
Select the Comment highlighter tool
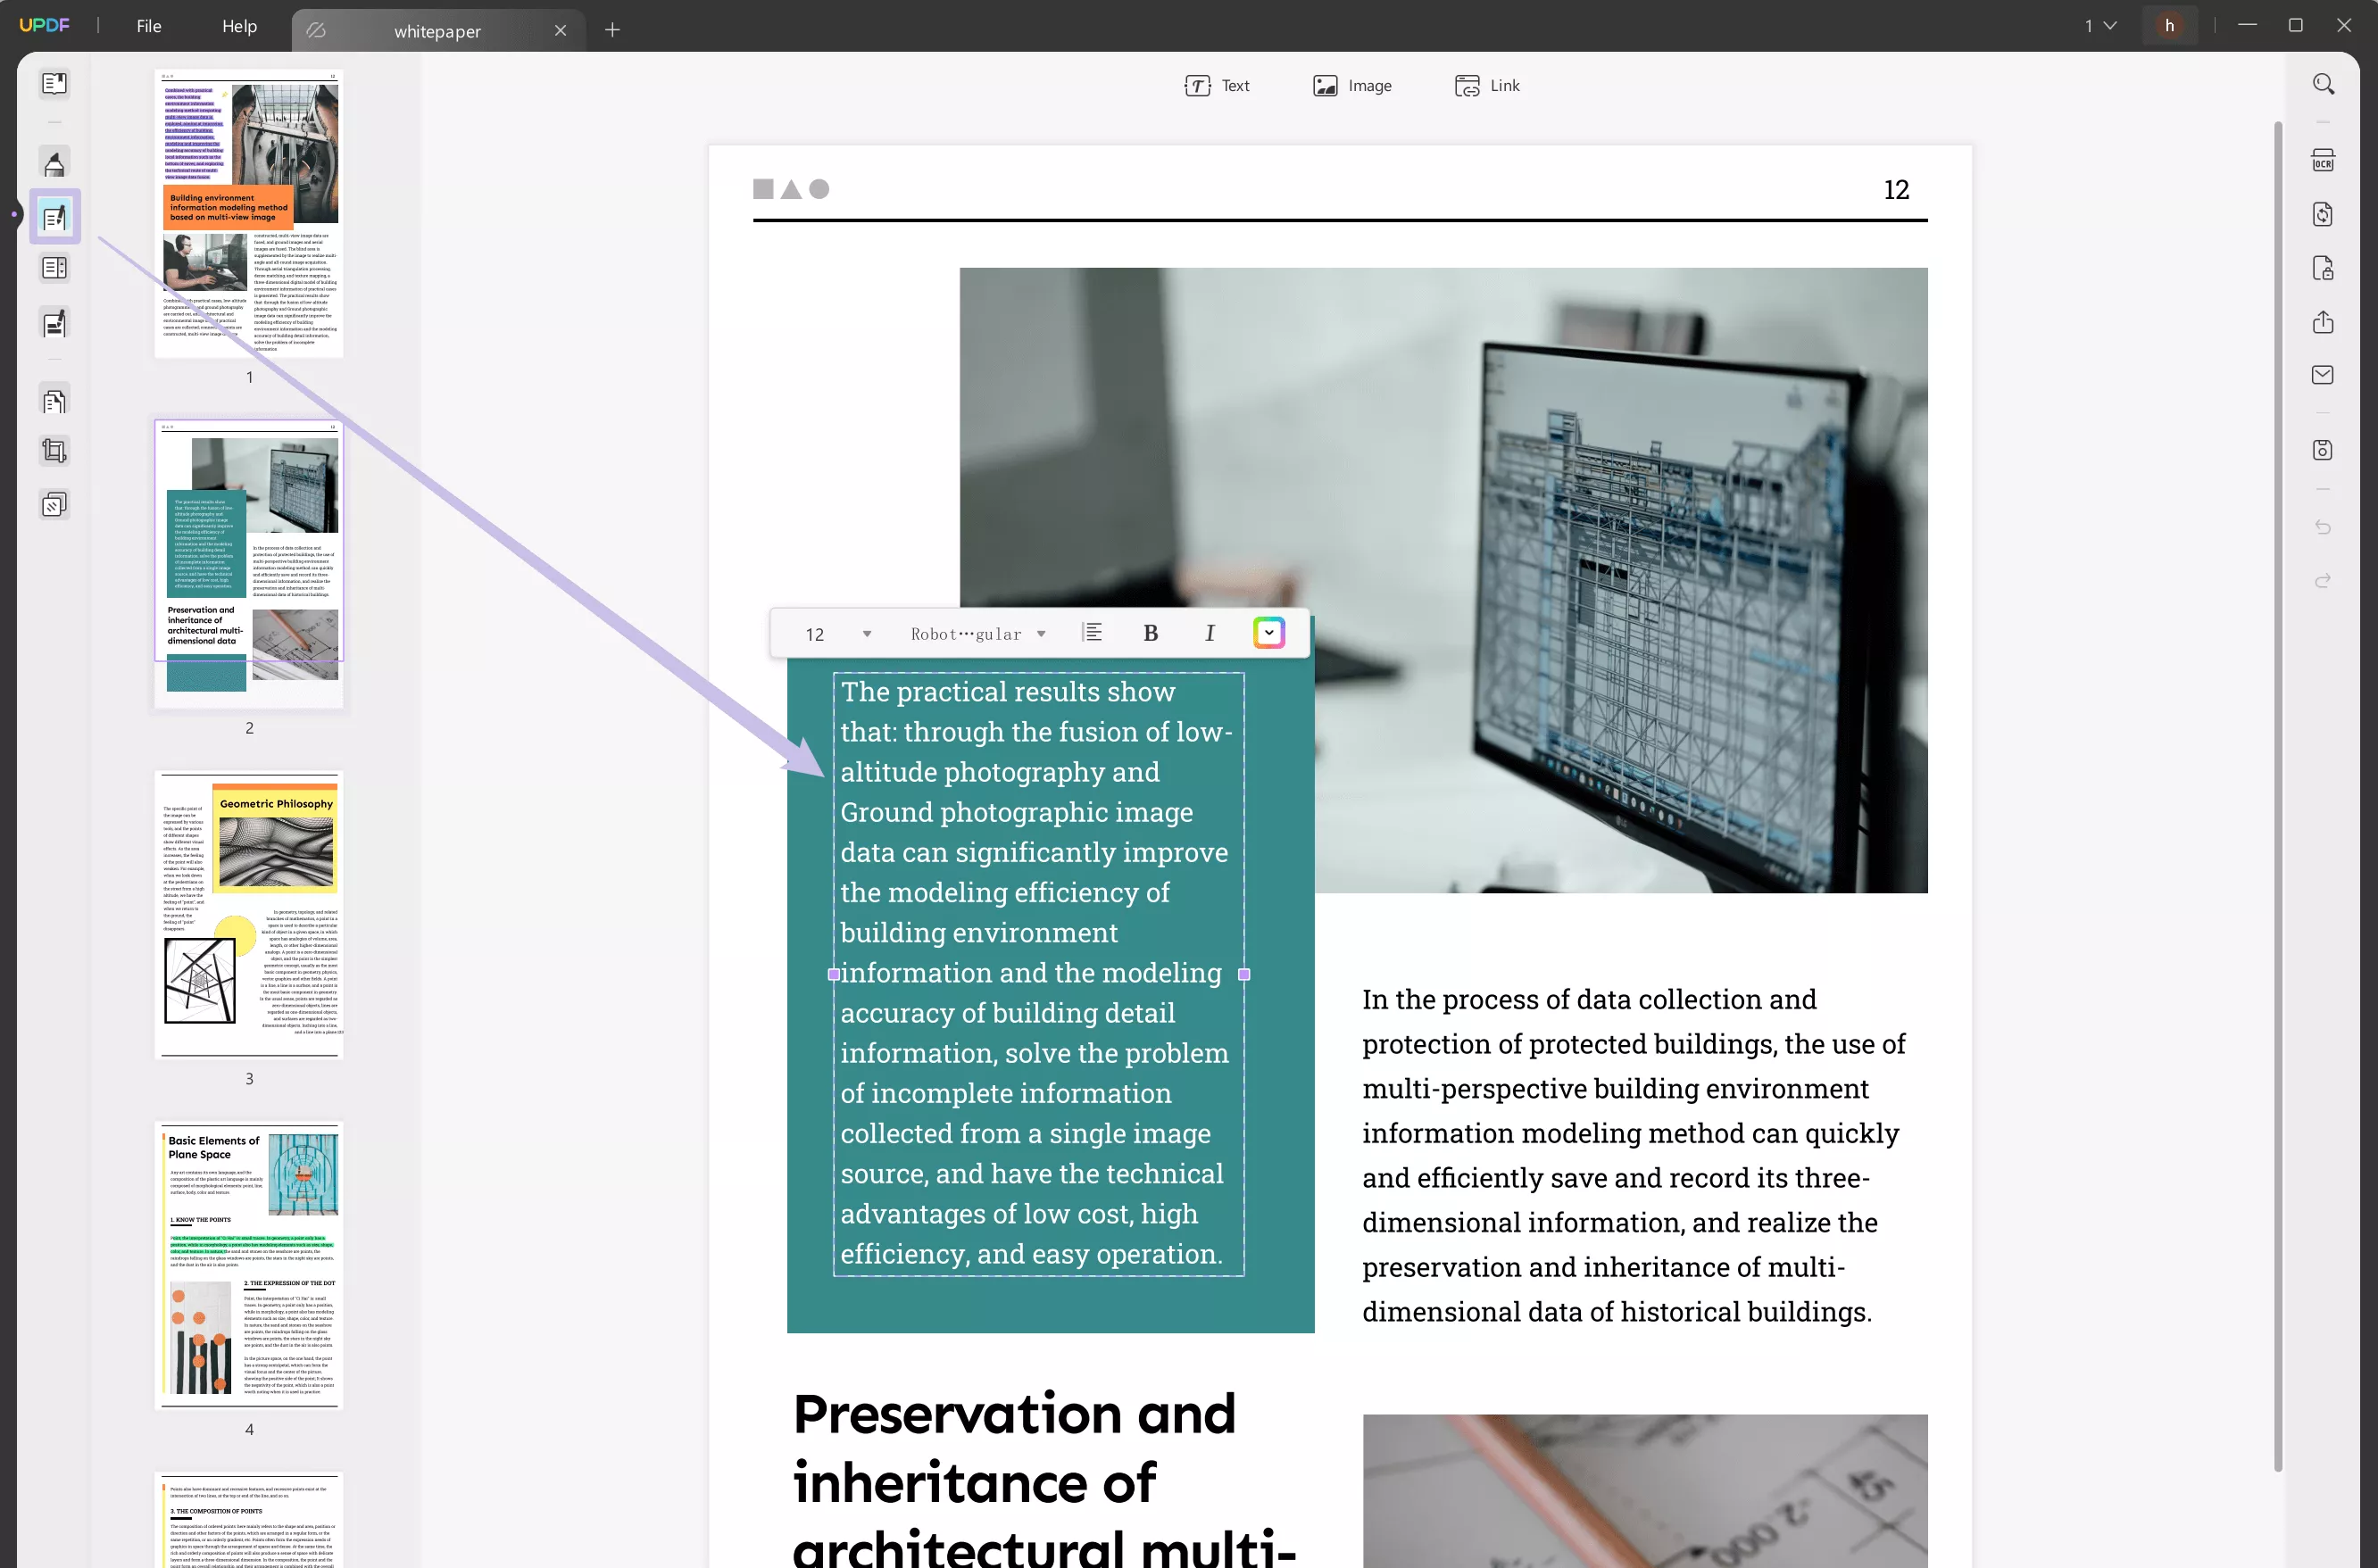pos(54,162)
